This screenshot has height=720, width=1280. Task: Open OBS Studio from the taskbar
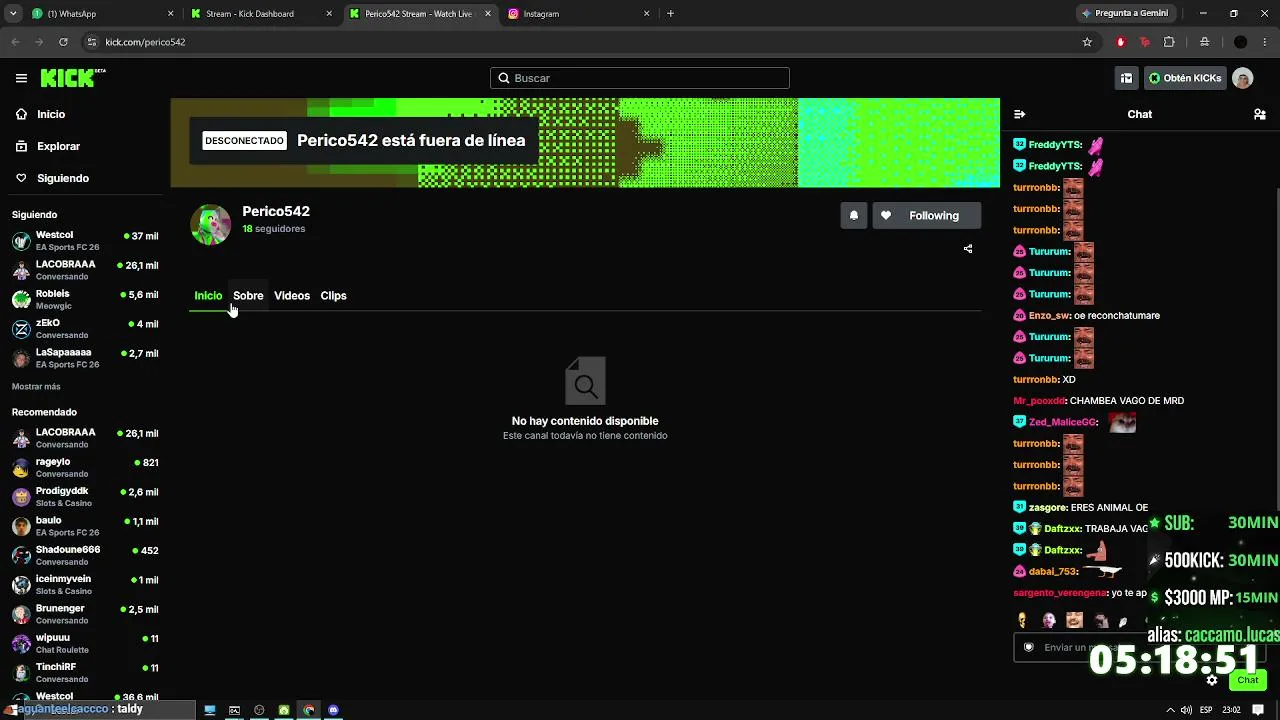point(259,710)
